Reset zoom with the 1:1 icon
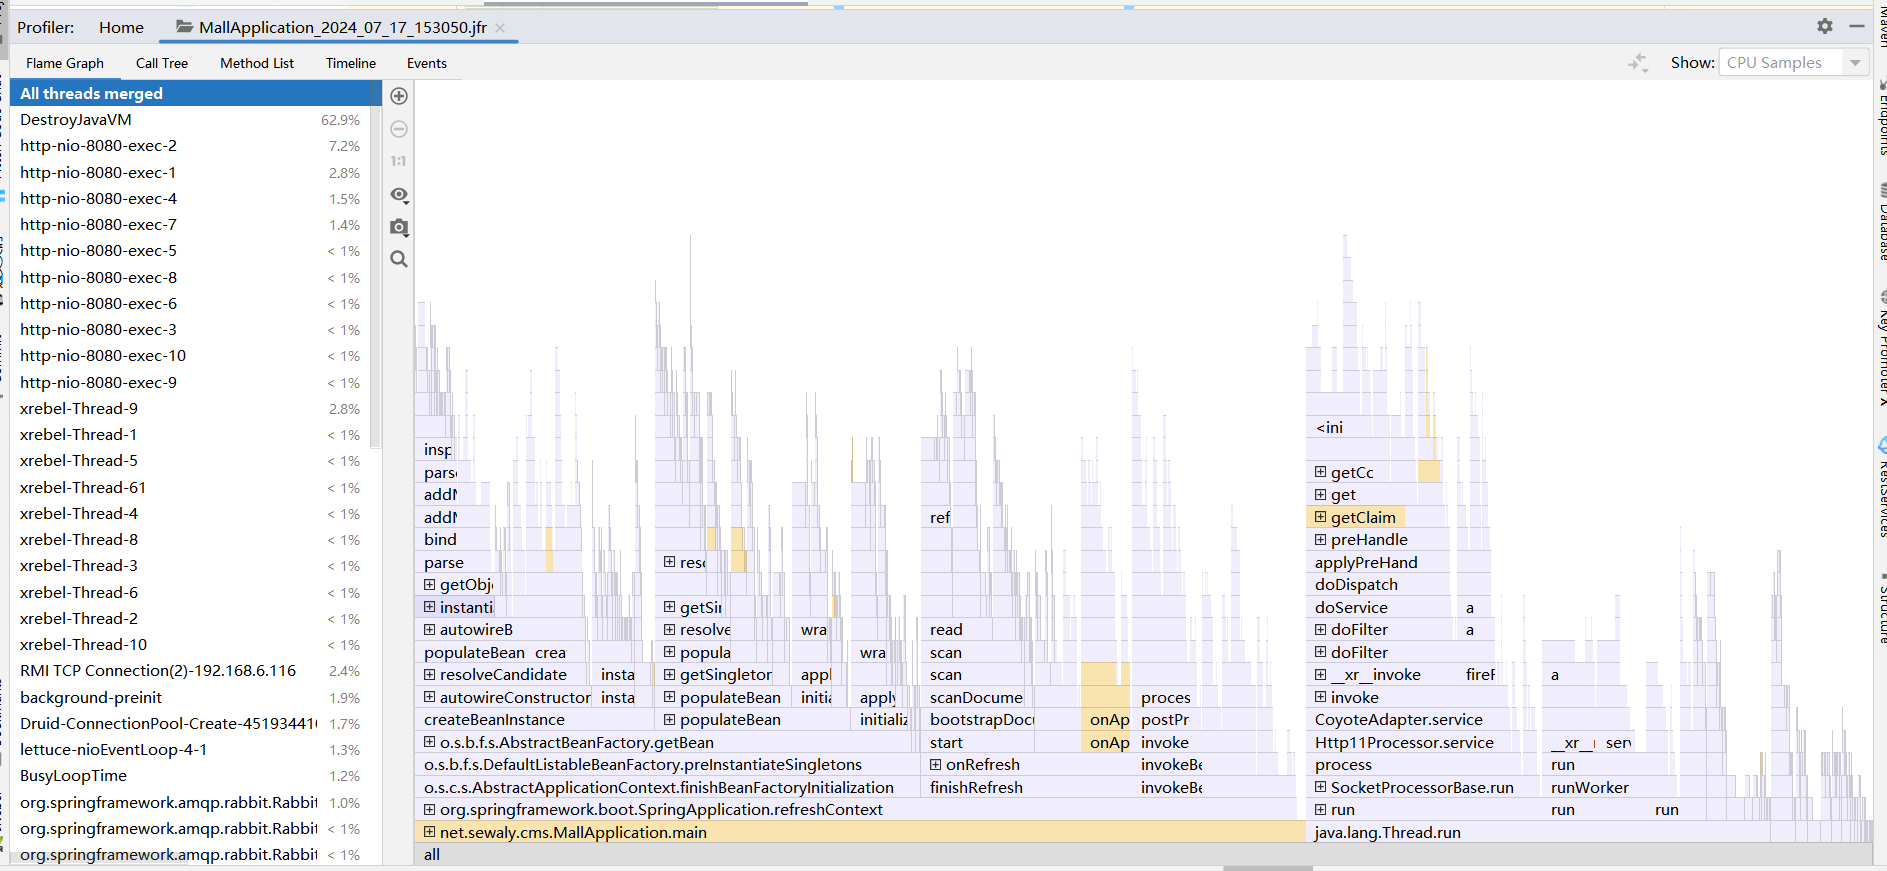 click(399, 161)
